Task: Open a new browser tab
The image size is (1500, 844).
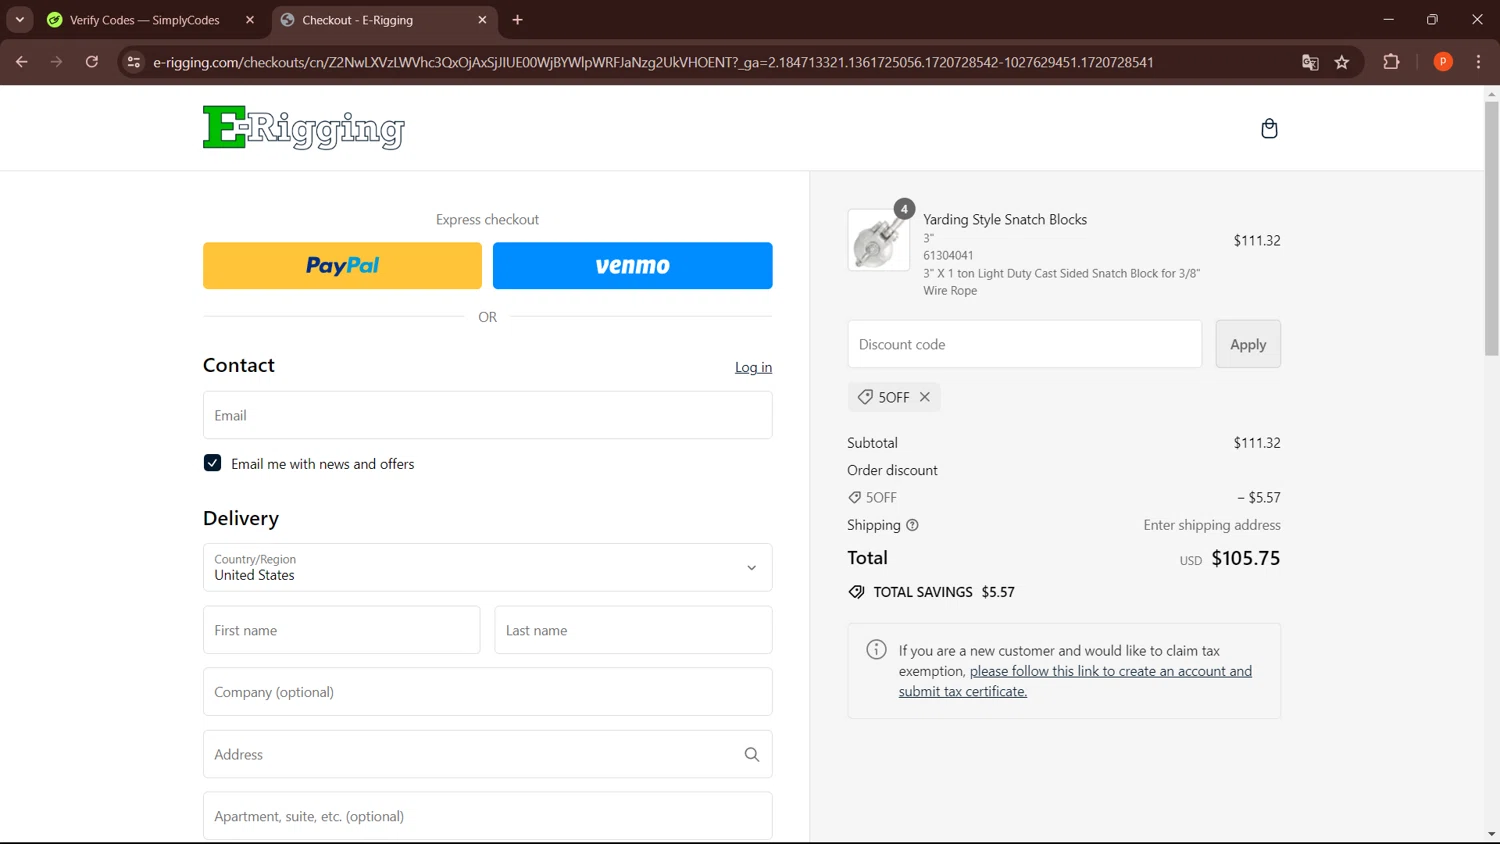Action: [517, 20]
